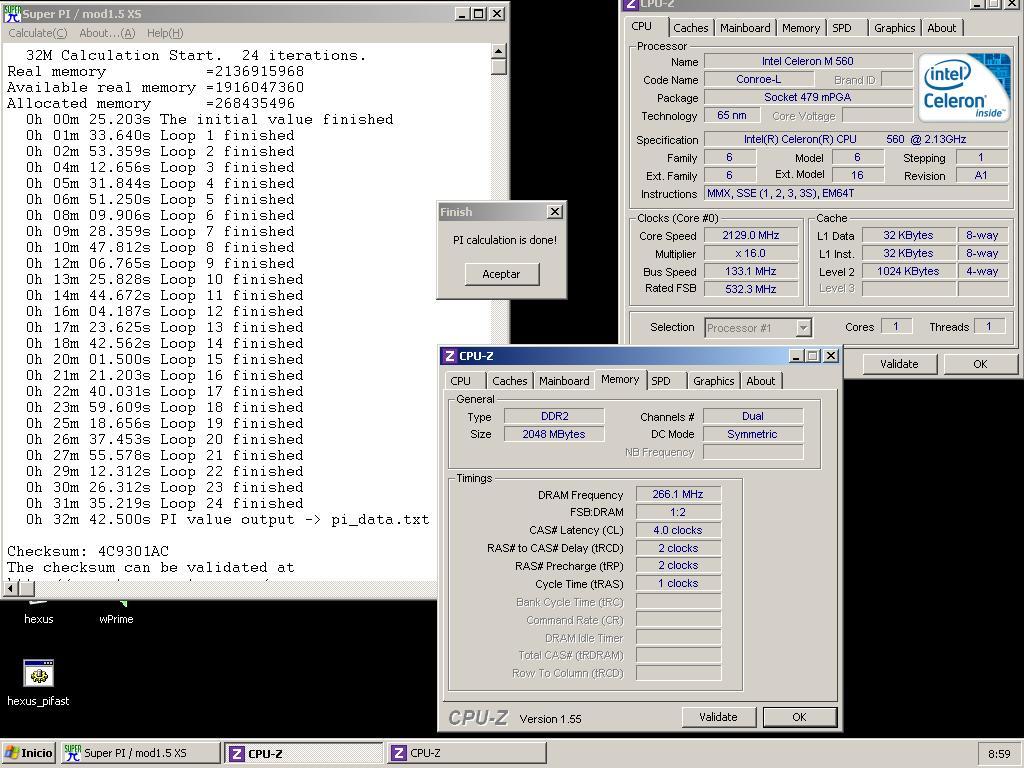Click the 8:59 taskbar clock
This screenshot has height=768, width=1024.
click(x=999, y=754)
